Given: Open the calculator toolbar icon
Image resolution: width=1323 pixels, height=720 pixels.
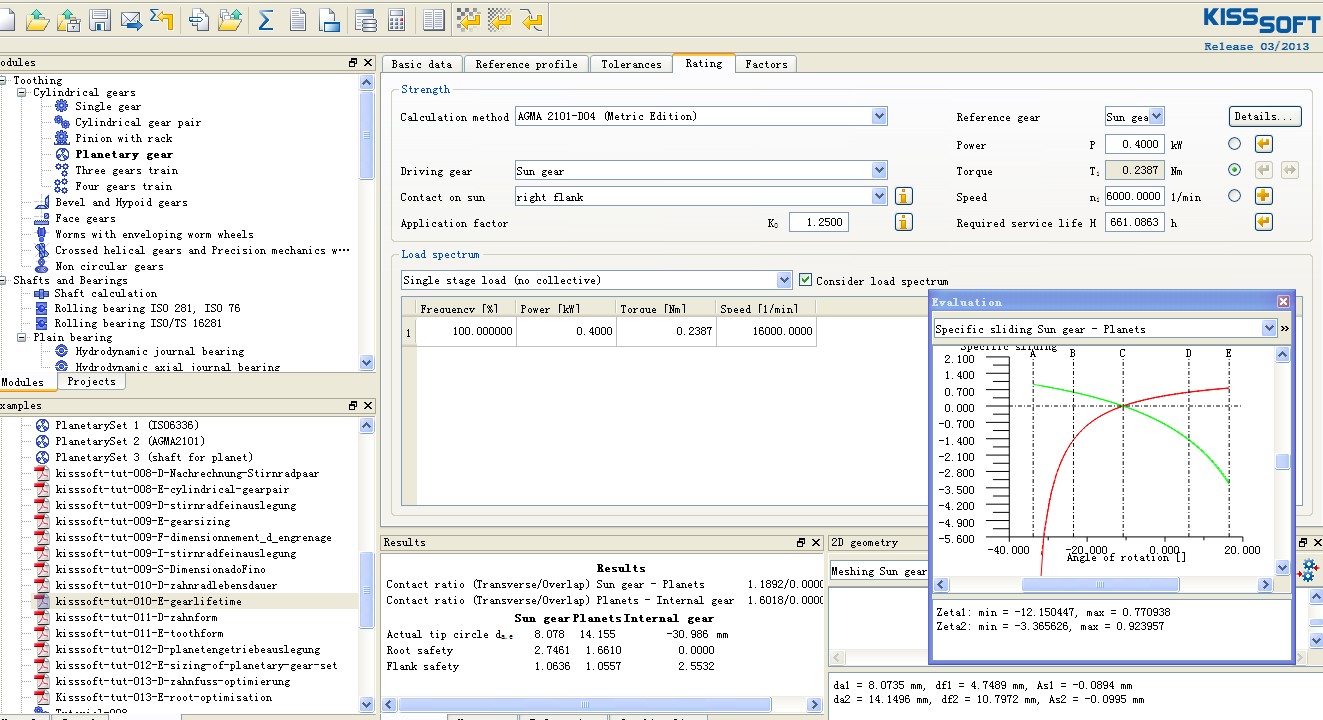Looking at the screenshot, I should click(396, 19).
